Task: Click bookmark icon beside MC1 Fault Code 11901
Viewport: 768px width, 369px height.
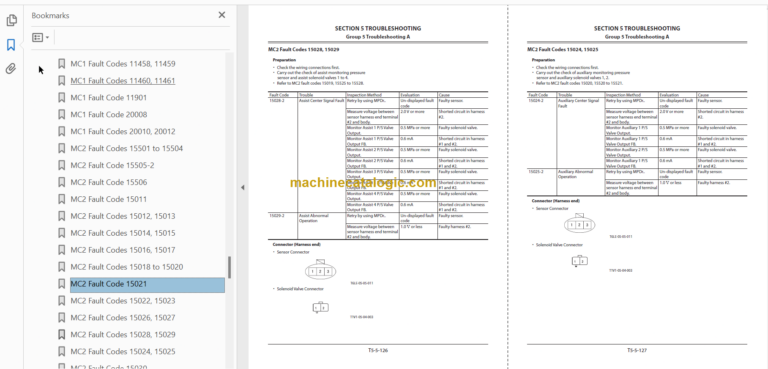Action: pos(62,98)
